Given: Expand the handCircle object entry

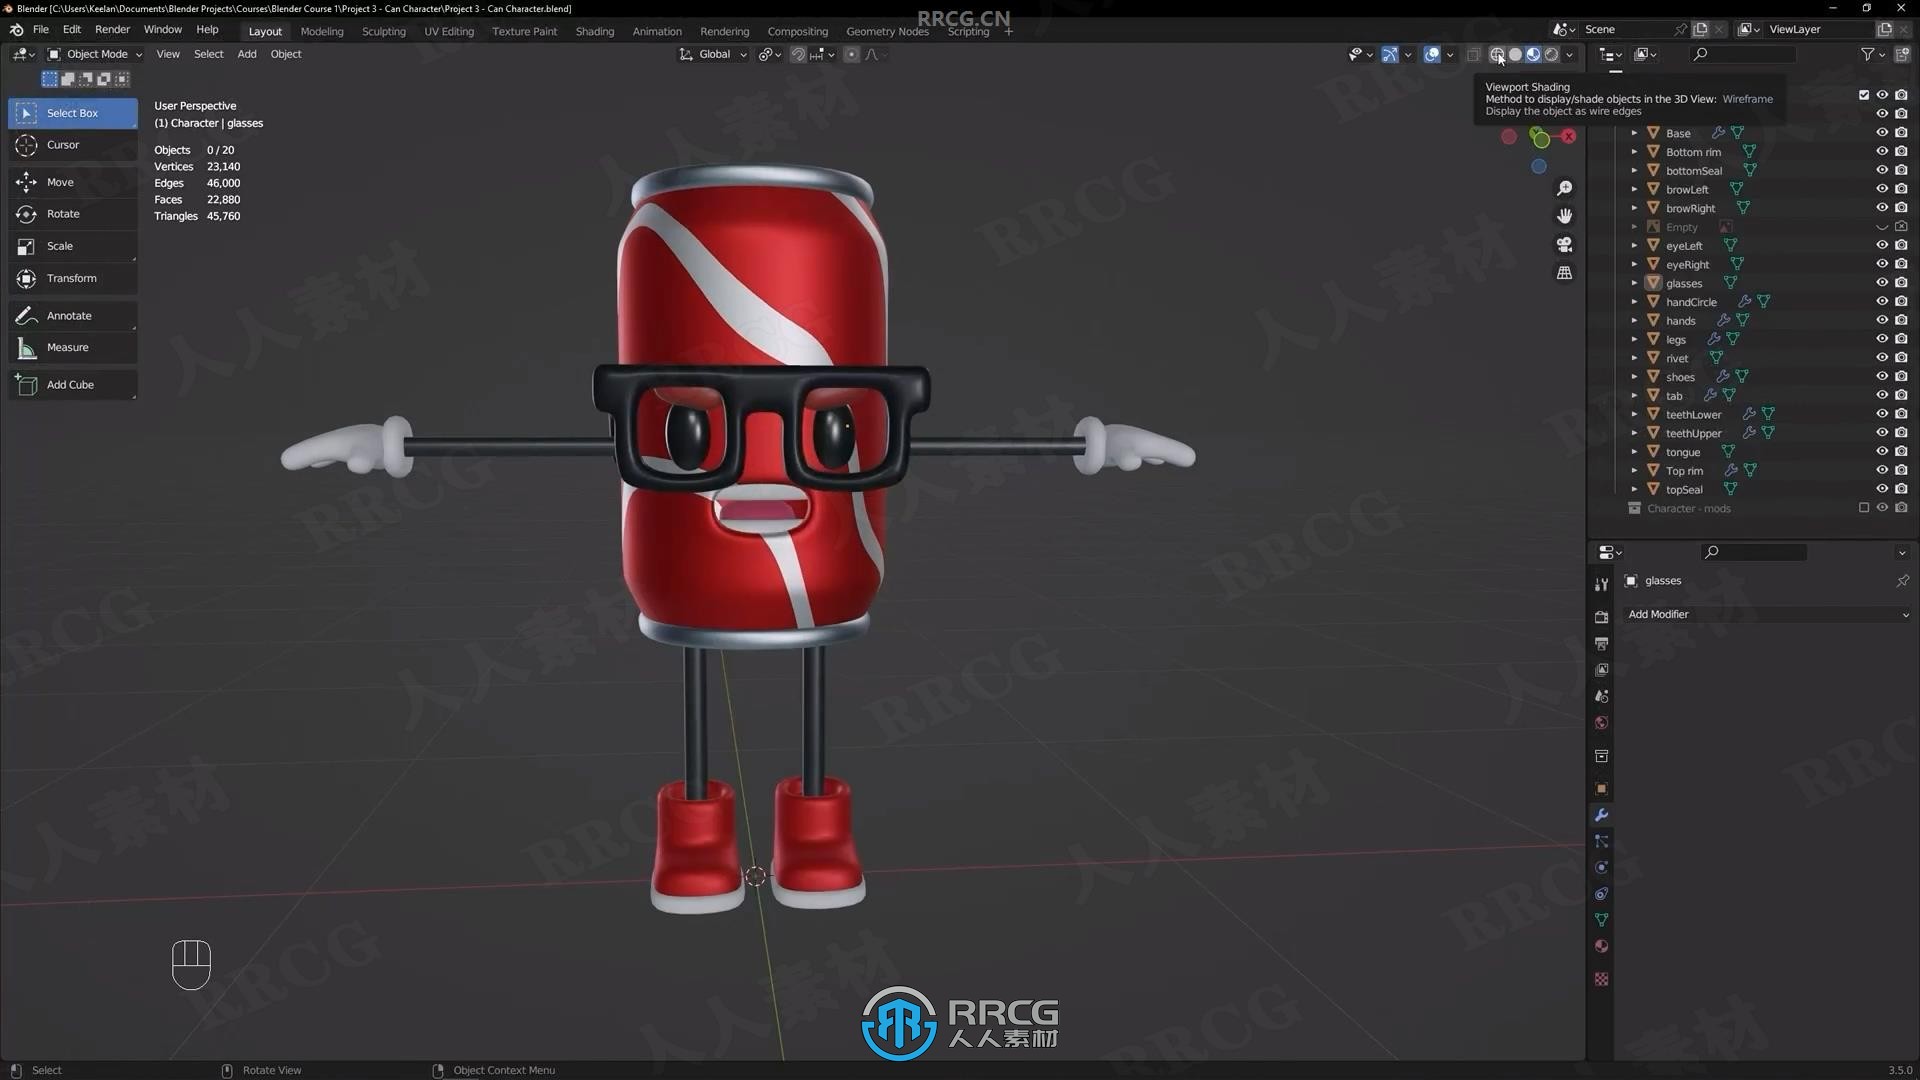Looking at the screenshot, I should [1633, 301].
